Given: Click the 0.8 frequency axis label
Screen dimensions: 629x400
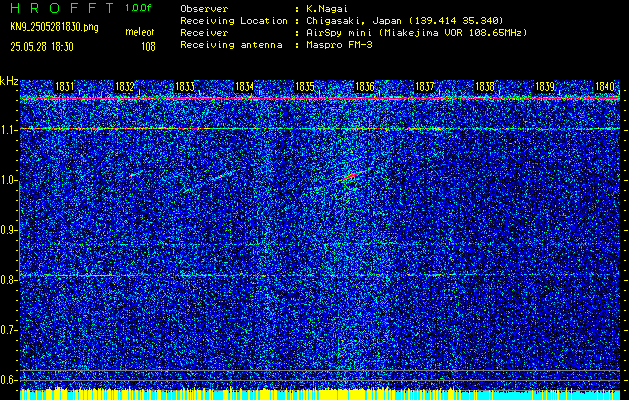Looking at the screenshot, I should pyautogui.click(x=9, y=280).
